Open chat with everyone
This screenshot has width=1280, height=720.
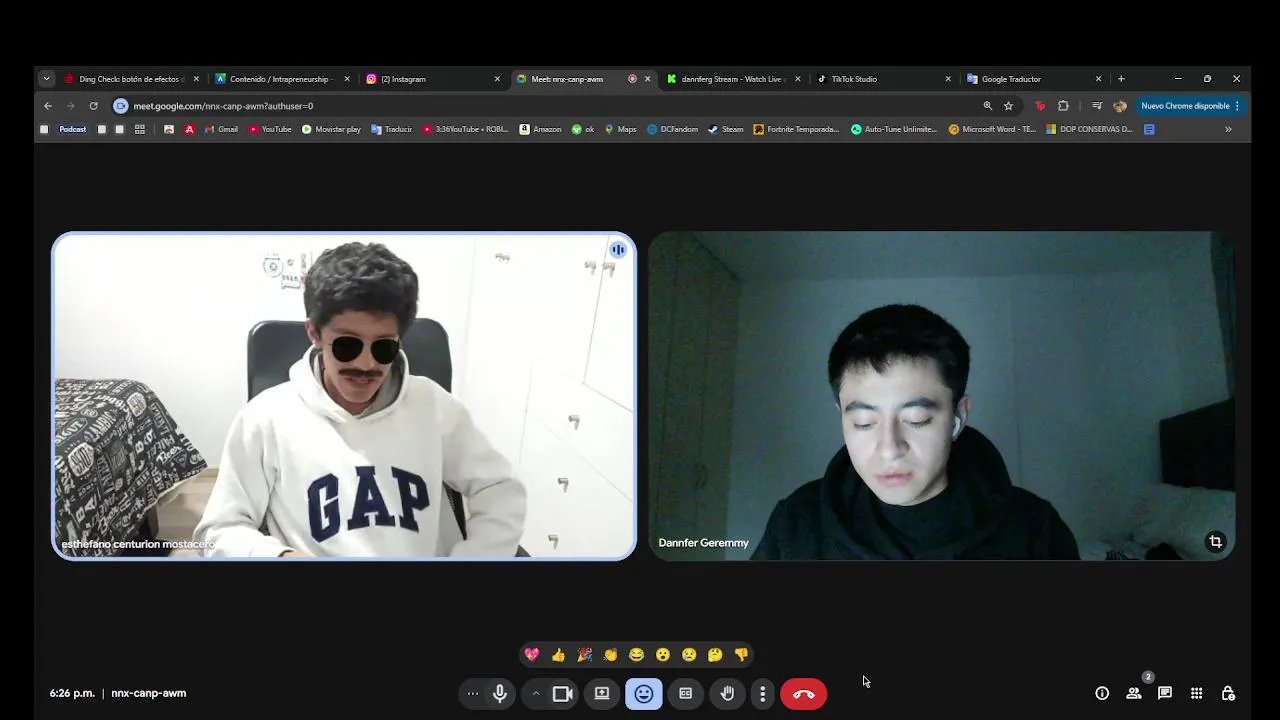[x=1165, y=693]
